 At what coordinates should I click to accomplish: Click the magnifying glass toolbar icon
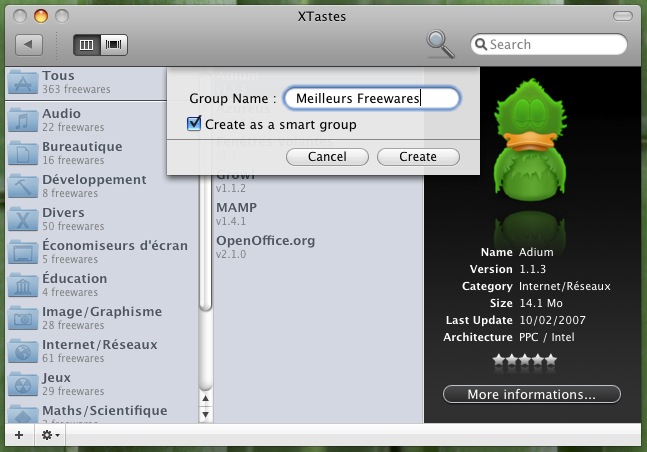(x=440, y=44)
